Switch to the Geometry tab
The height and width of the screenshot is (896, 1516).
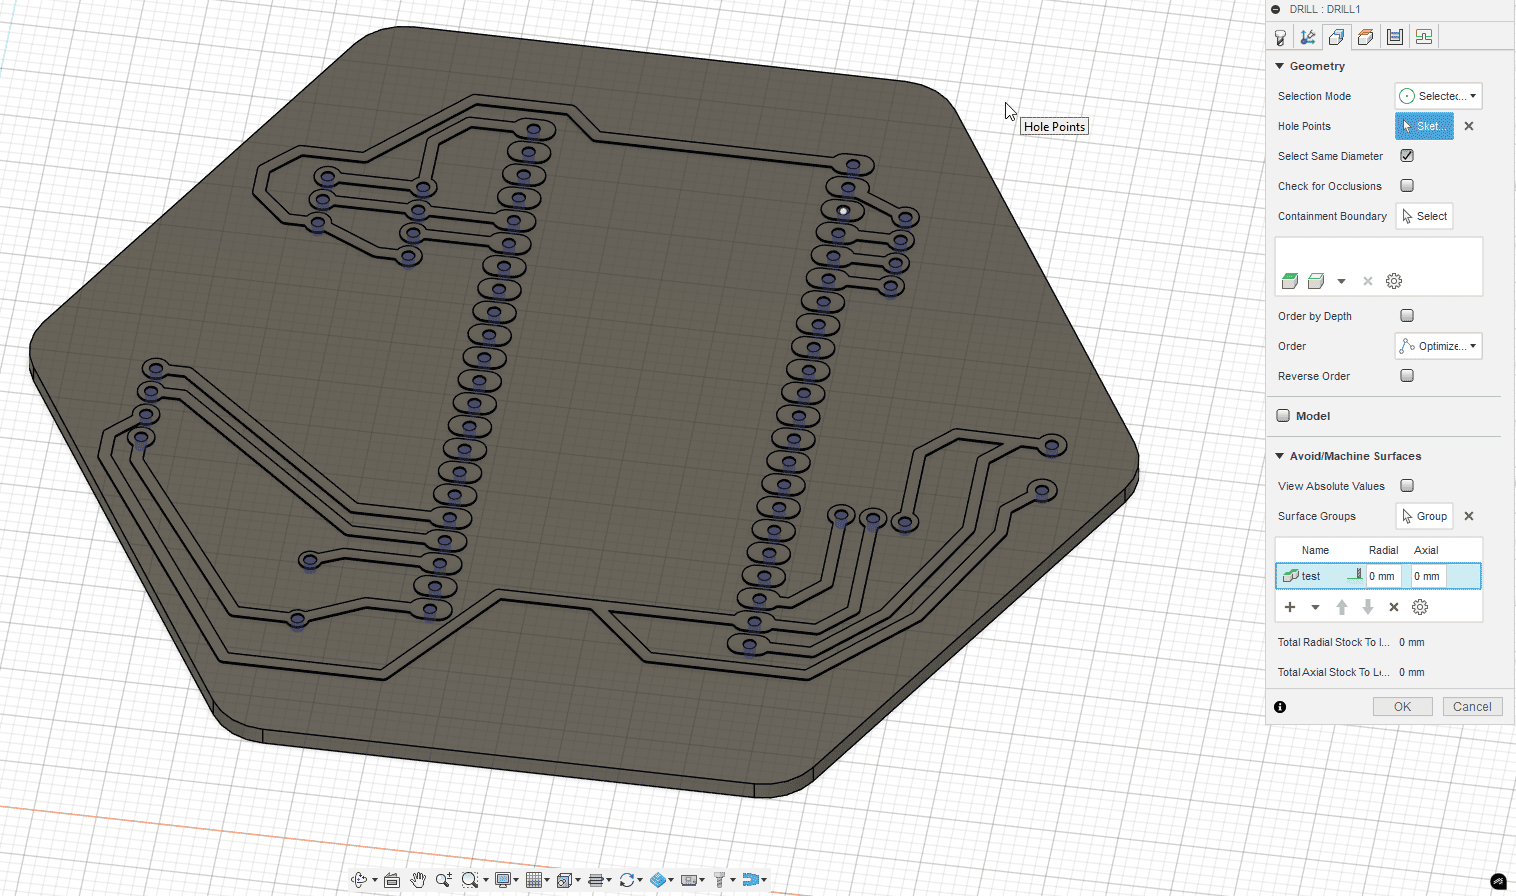click(1336, 37)
